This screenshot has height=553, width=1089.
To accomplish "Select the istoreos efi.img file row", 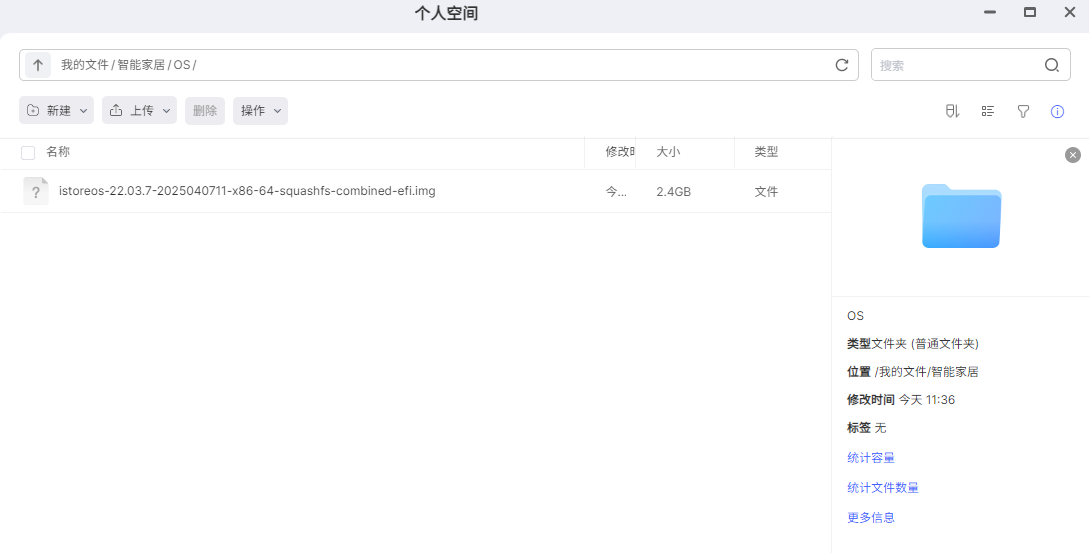I will pos(247,191).
